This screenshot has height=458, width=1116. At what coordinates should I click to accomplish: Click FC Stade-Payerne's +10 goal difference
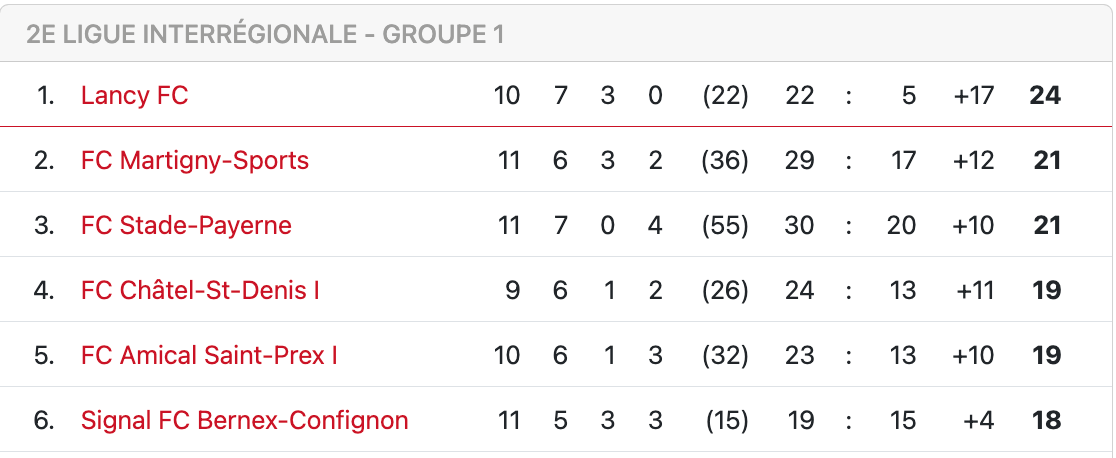(x=973, y=226)
